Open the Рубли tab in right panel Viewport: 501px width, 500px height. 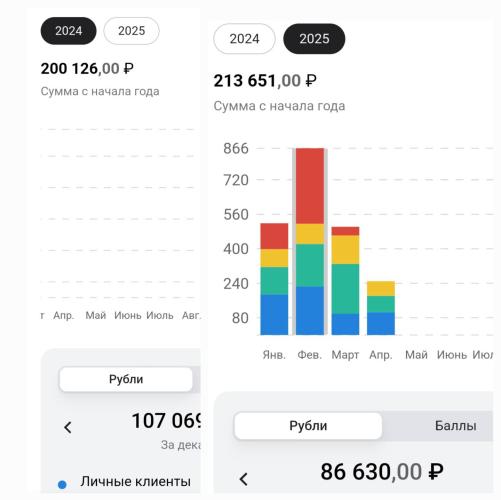tap(308, 426)
